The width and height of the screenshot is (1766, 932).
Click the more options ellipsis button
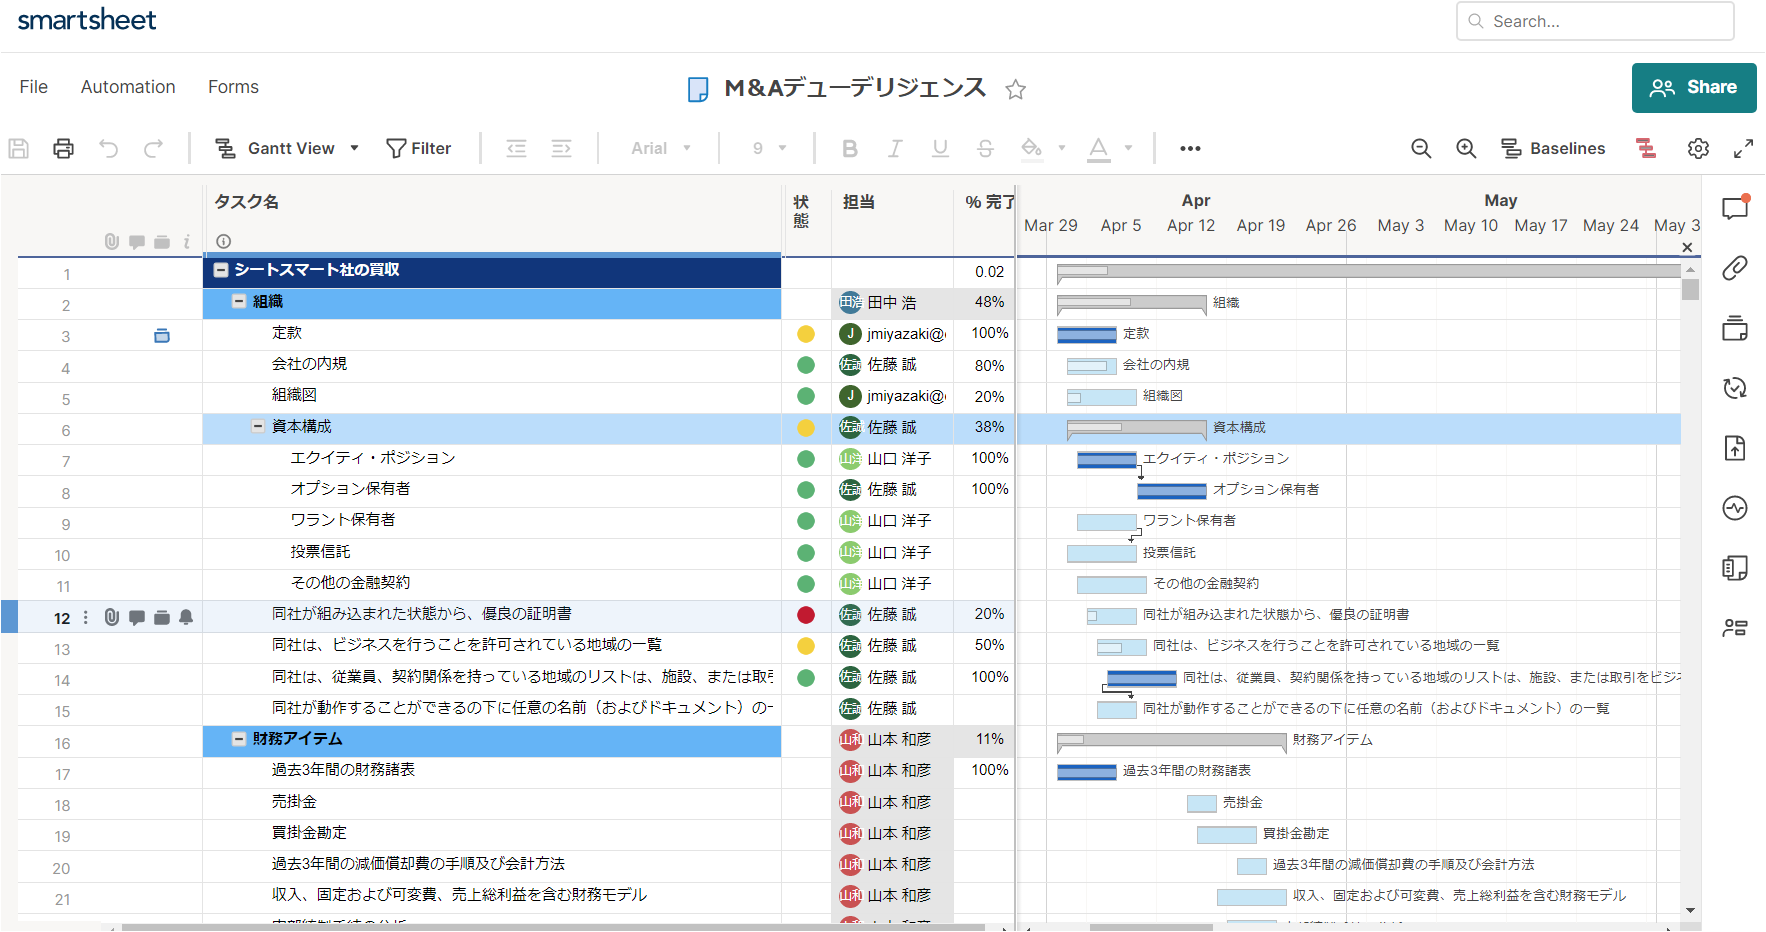[1190, 149]
